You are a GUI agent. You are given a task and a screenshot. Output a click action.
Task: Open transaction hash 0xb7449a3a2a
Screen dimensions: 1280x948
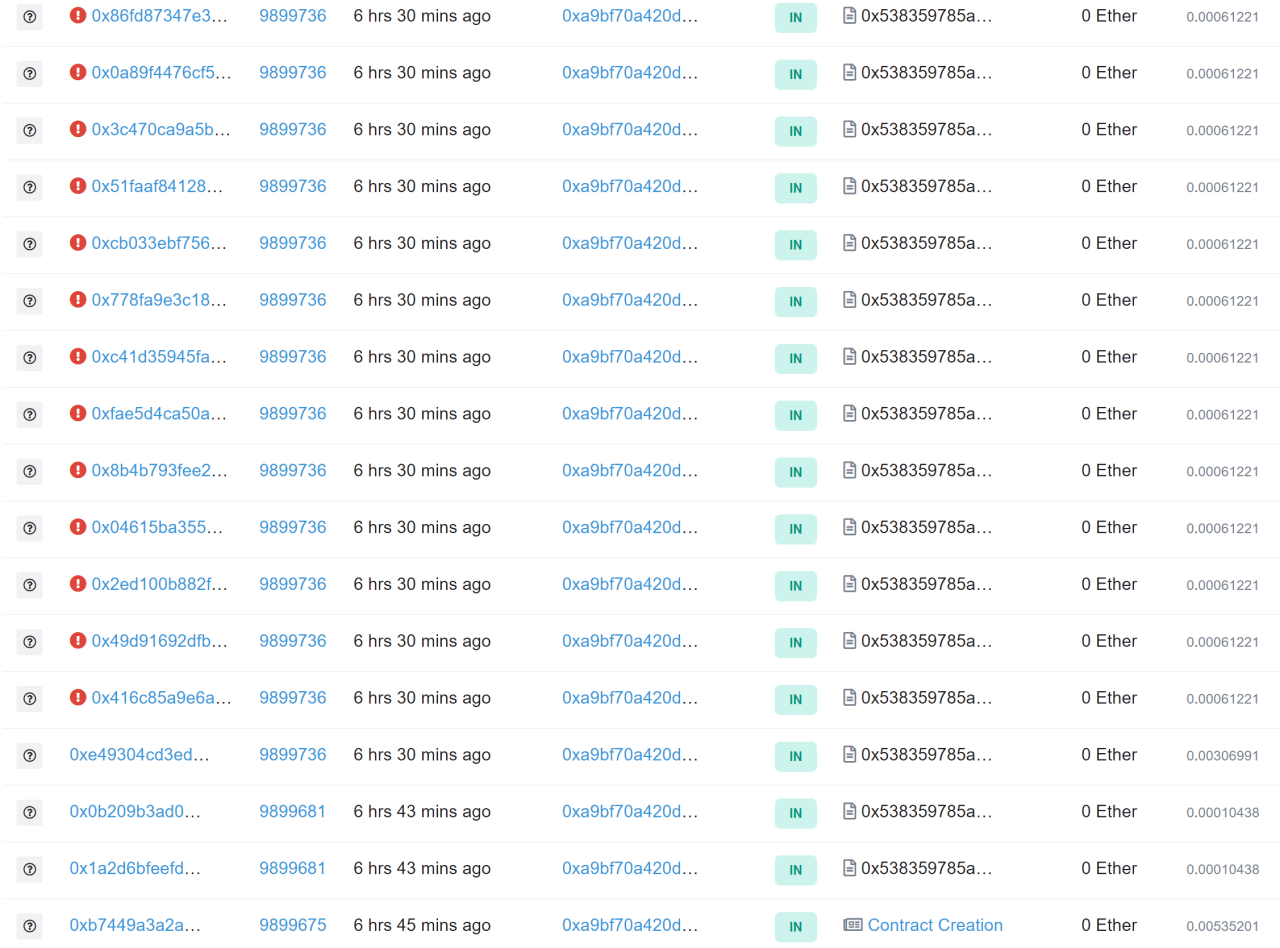(135, 925)
